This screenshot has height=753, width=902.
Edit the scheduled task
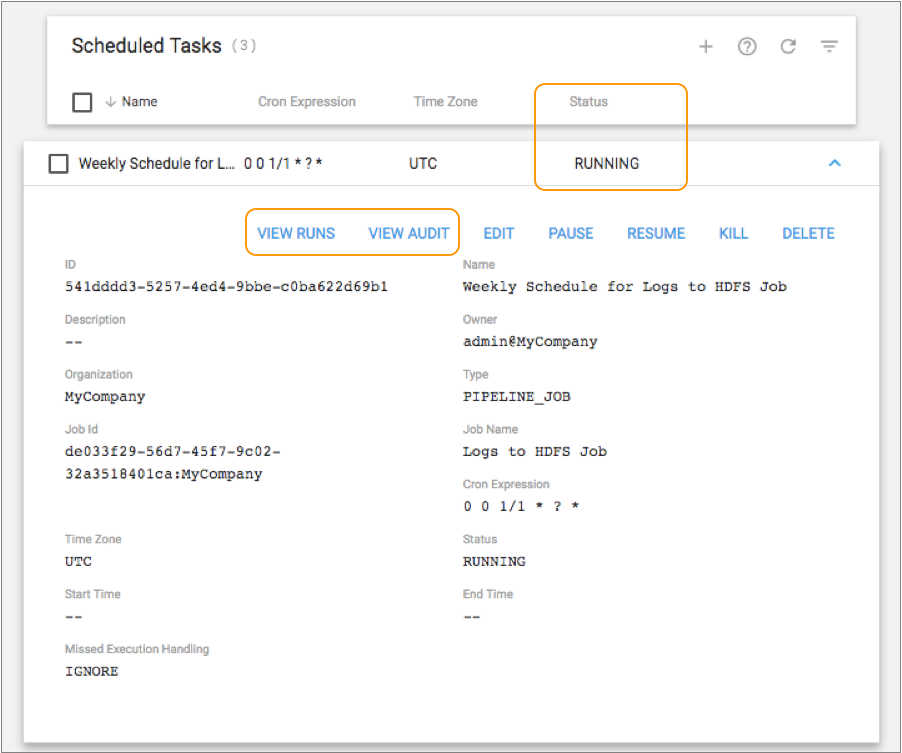point(499,233)
